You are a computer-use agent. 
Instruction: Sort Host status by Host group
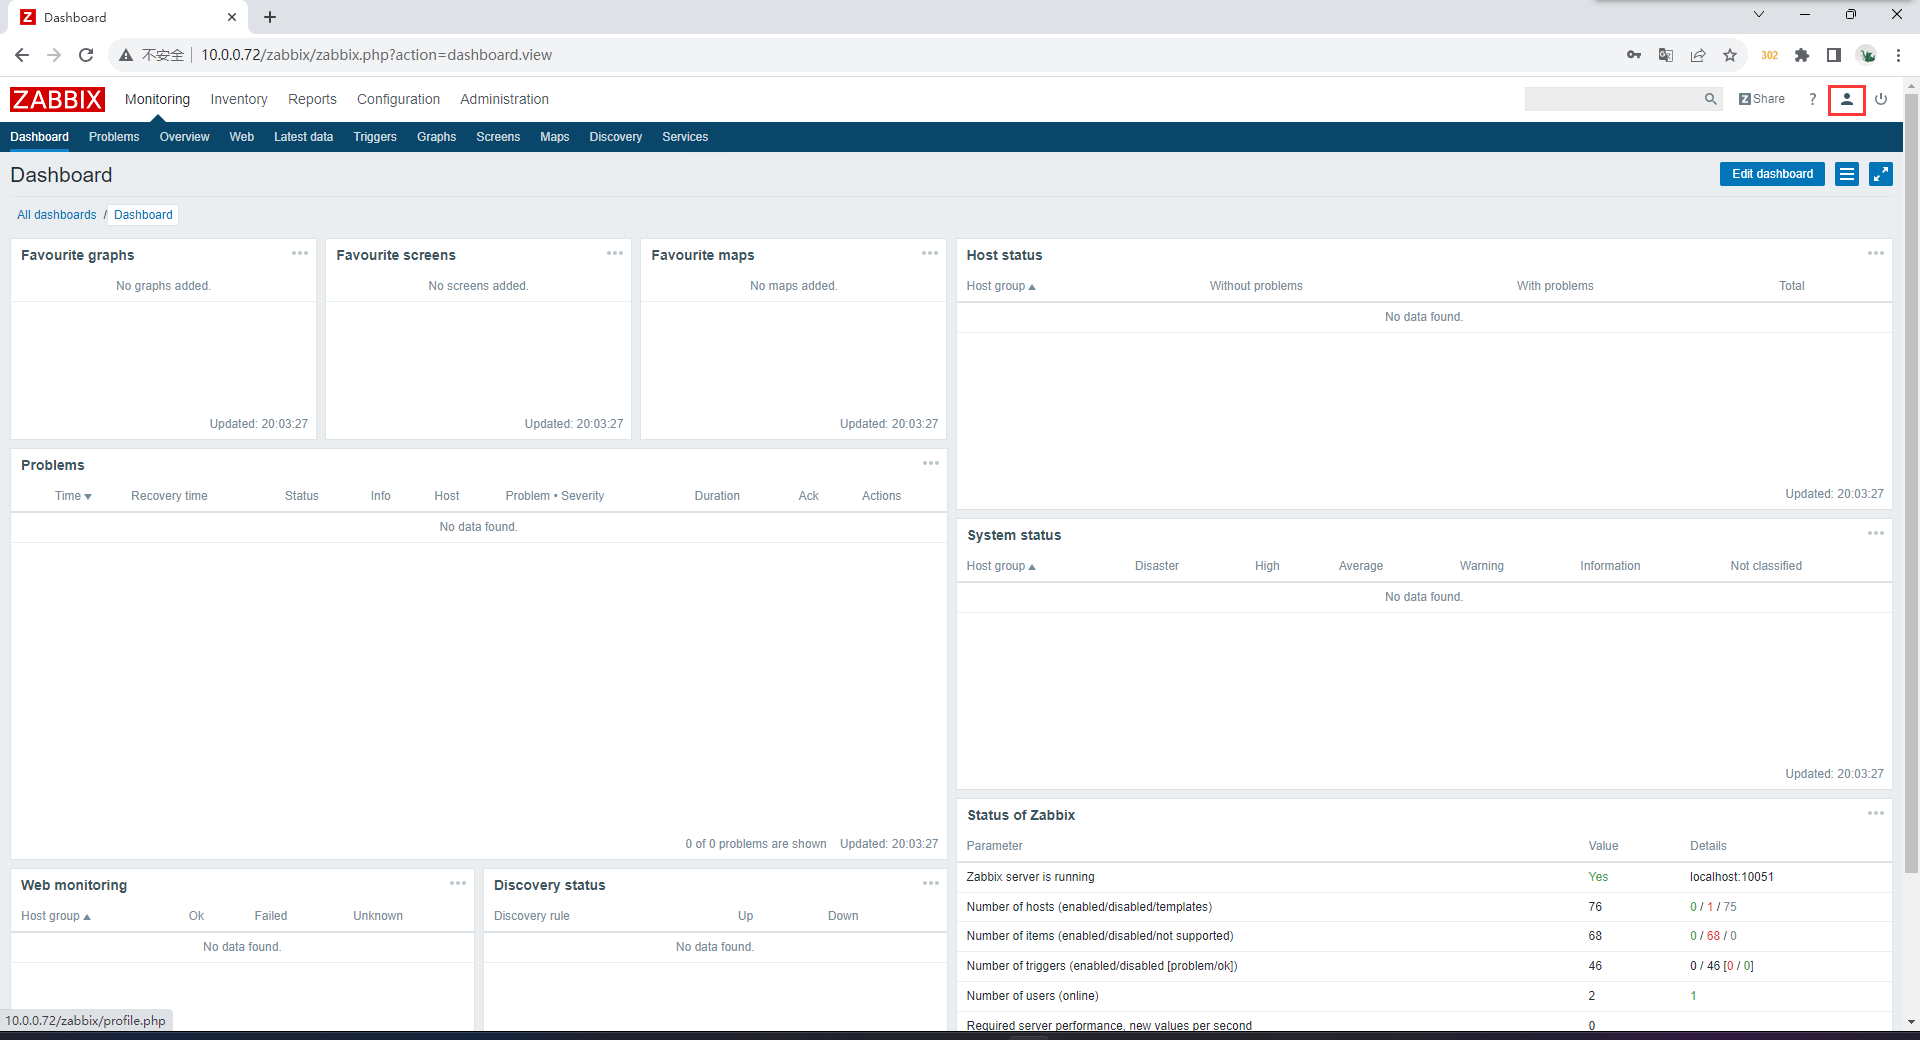[1001, 286]
